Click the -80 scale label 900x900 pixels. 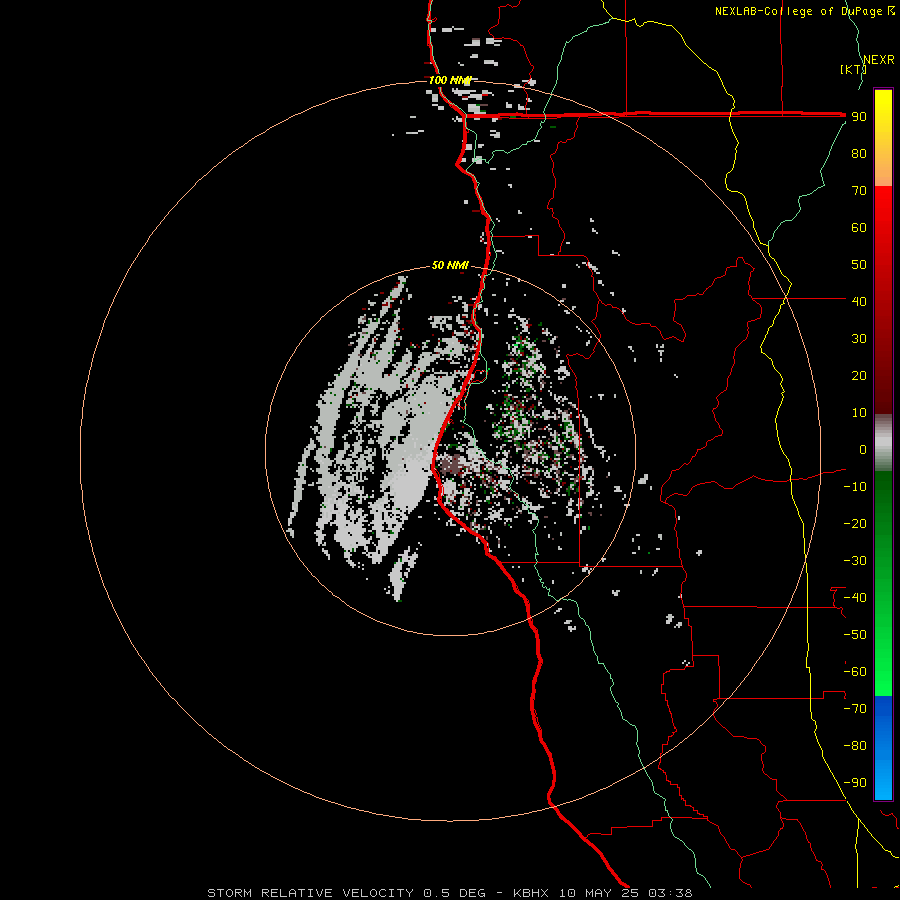pyautogui.click(x=855, y=746)
